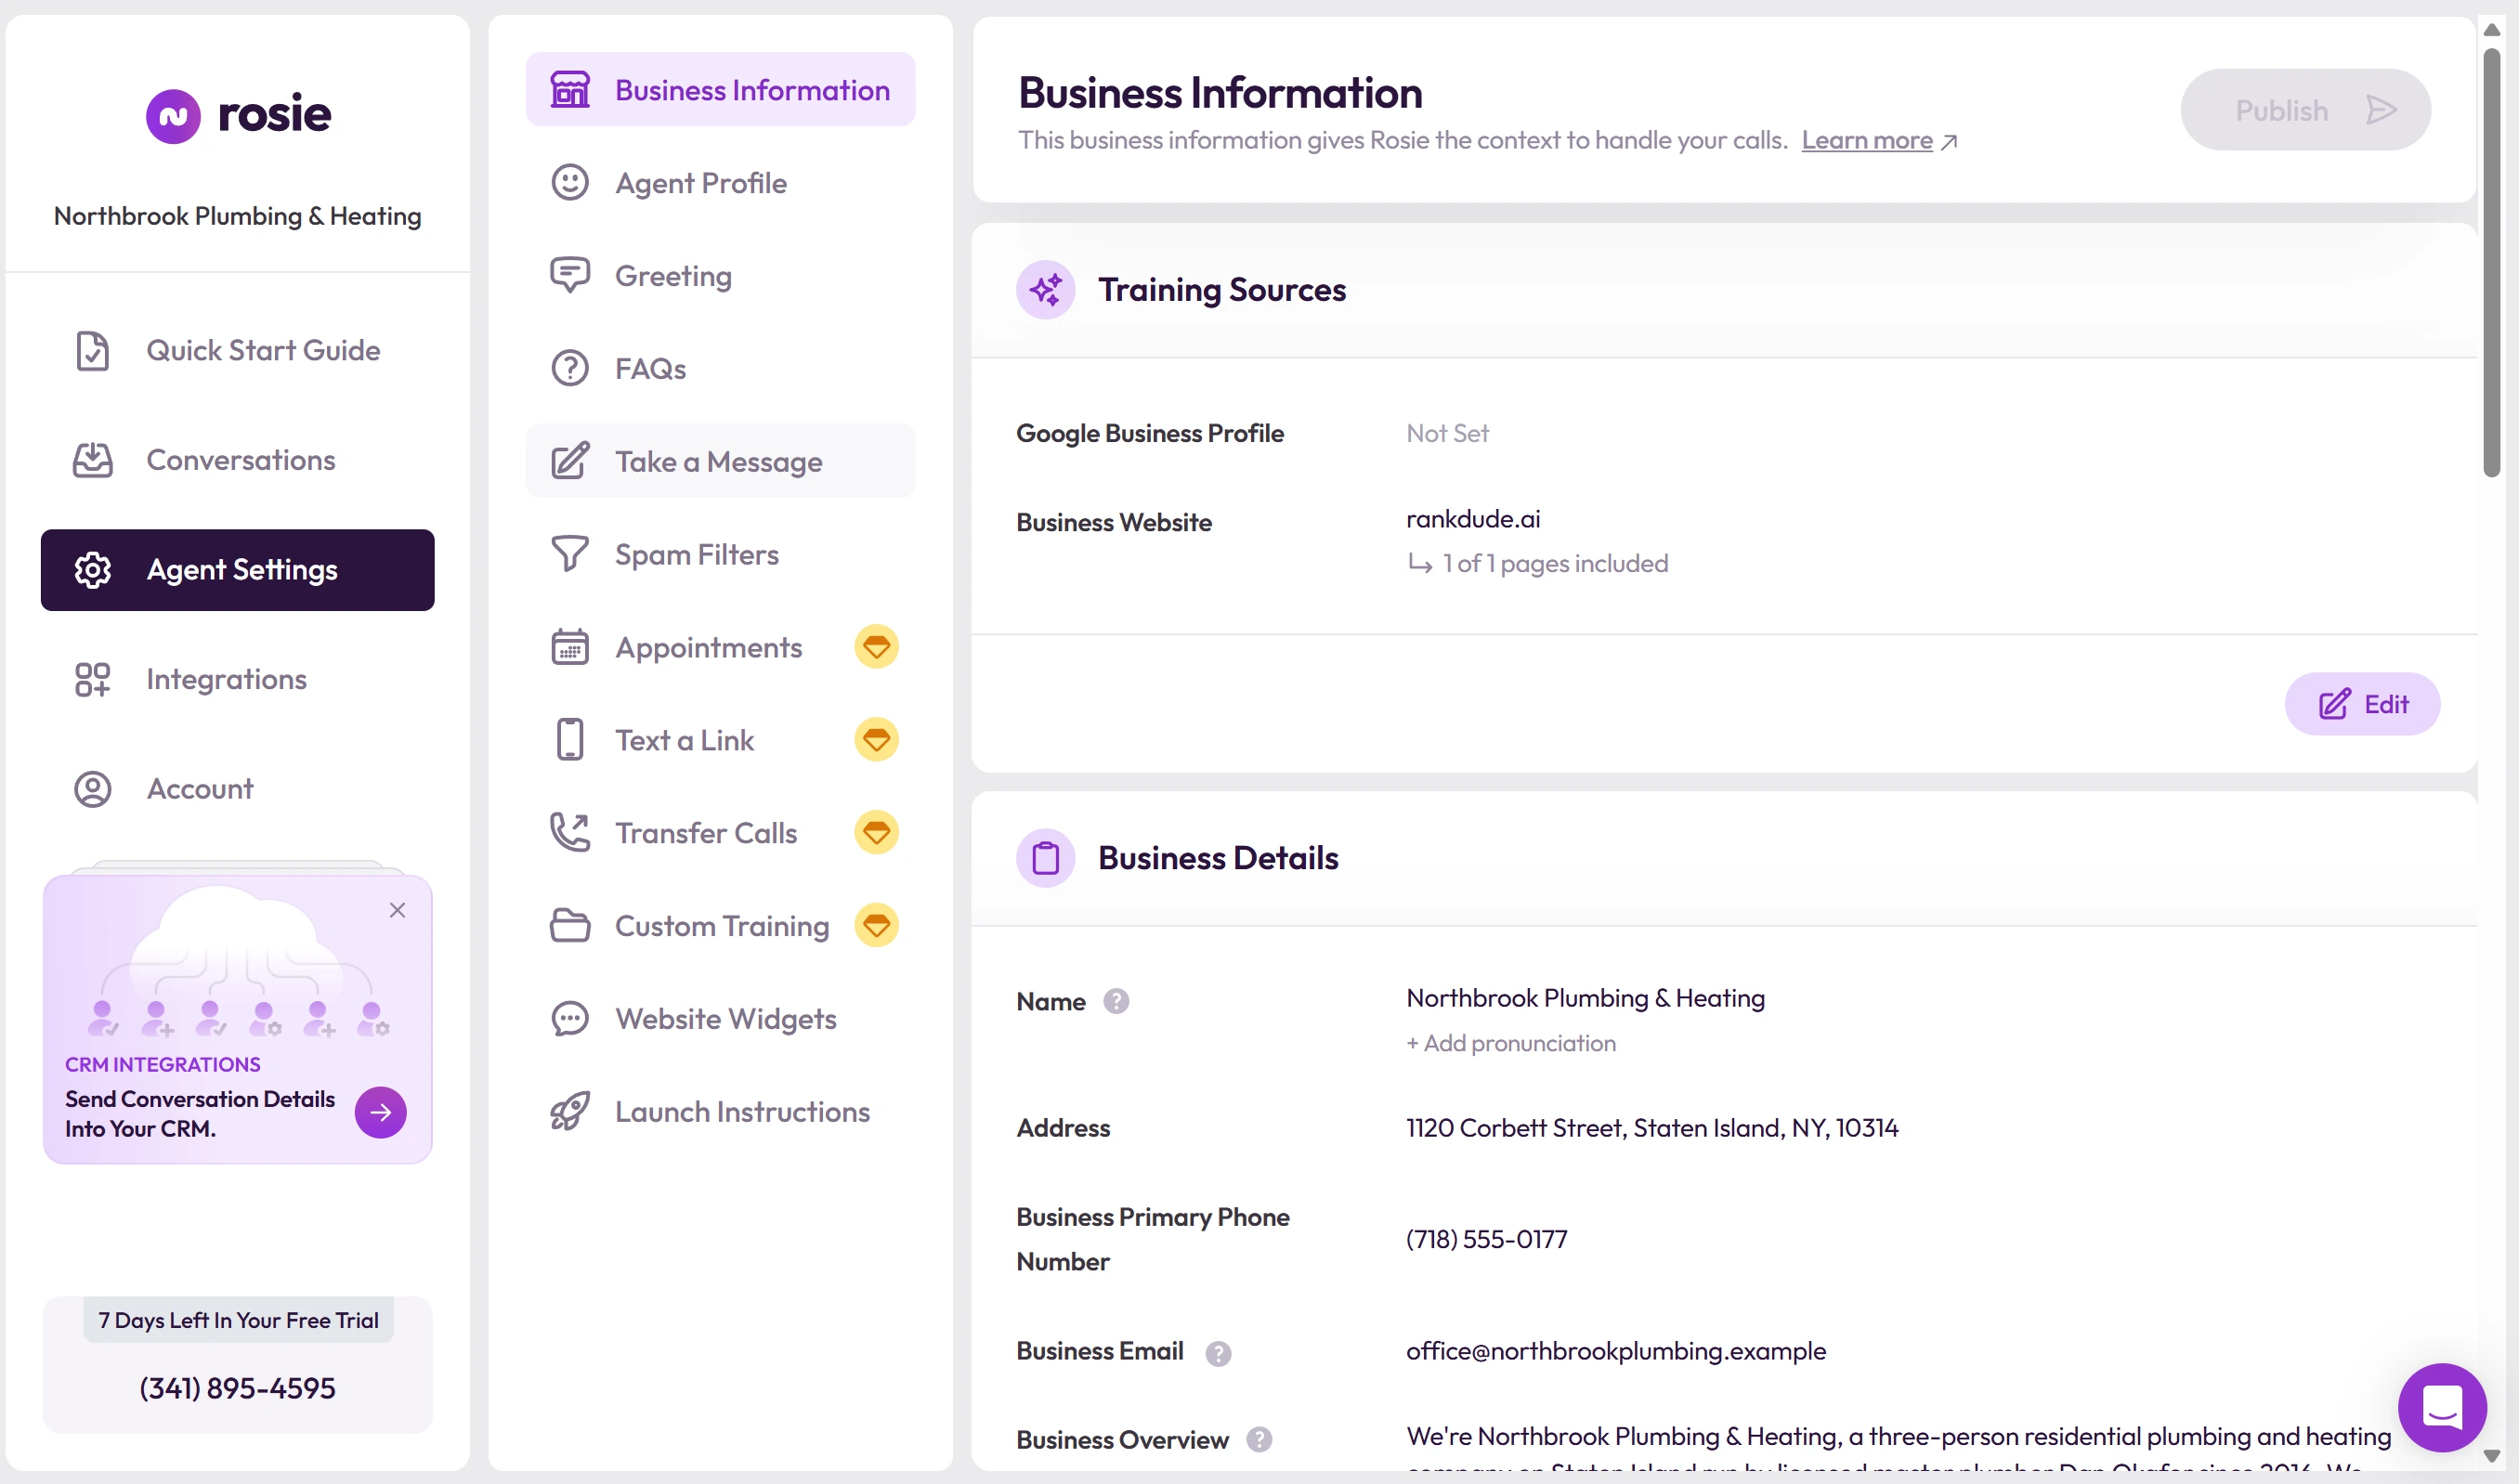Screen dimensions: 2519x1484
Task: Click the Appointments calendar icon
Action: pos(570,647)
